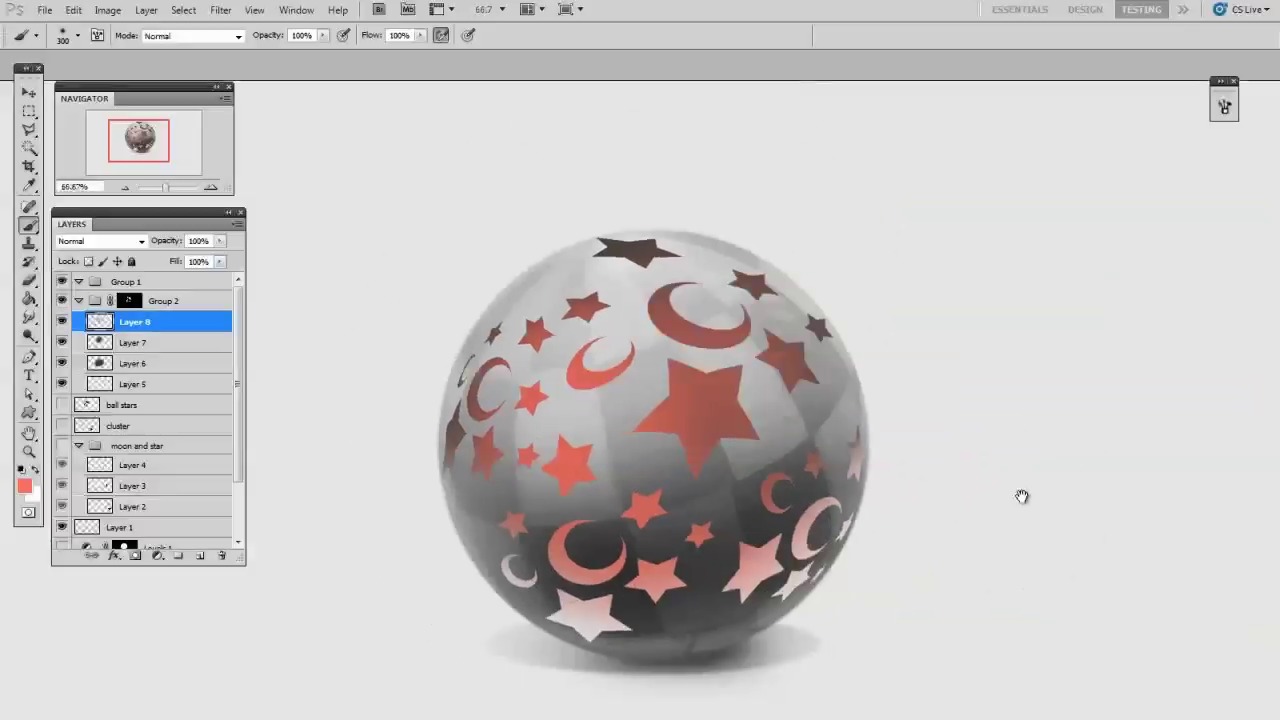Open the Select menu
This screenshot has height=720, width=1280.
coord(183,10)
